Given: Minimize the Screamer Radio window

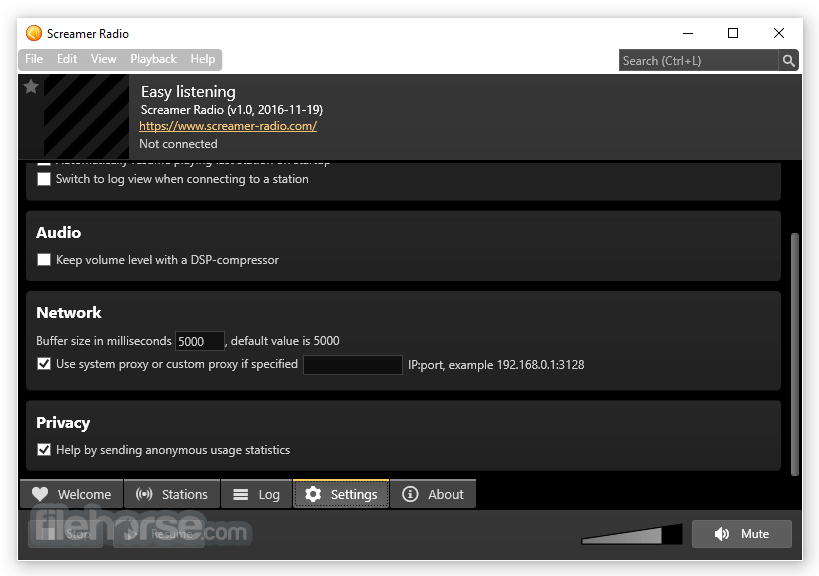Looking at the screenshot, I should (x=688, y=33).
